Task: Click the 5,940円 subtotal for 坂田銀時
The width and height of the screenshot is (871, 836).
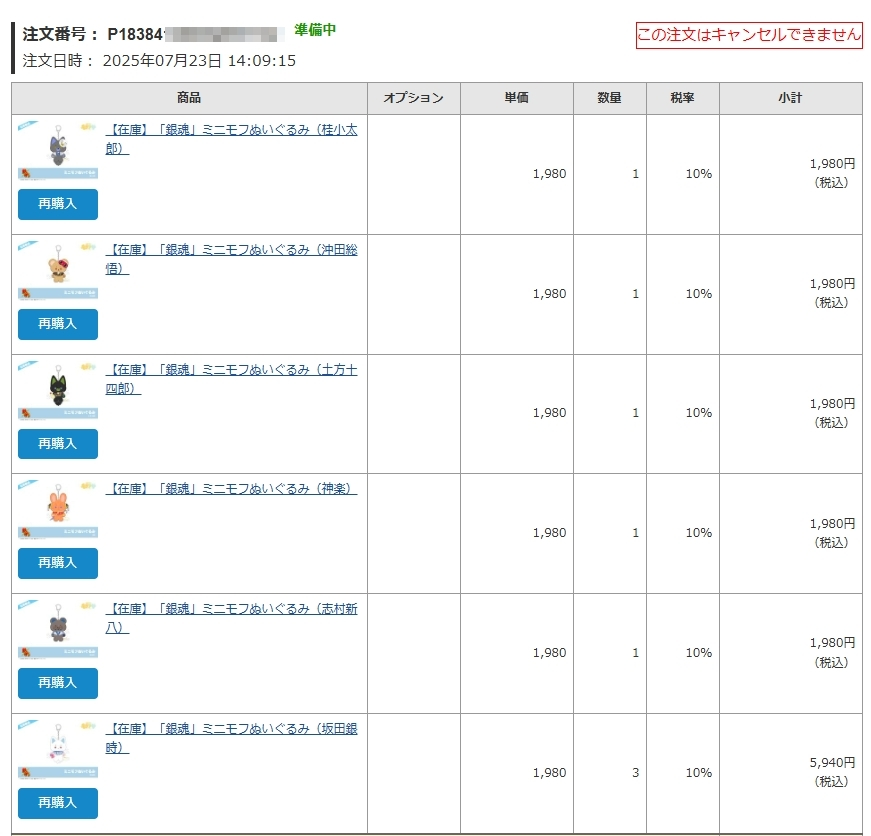Action: (x=832, y=763)
